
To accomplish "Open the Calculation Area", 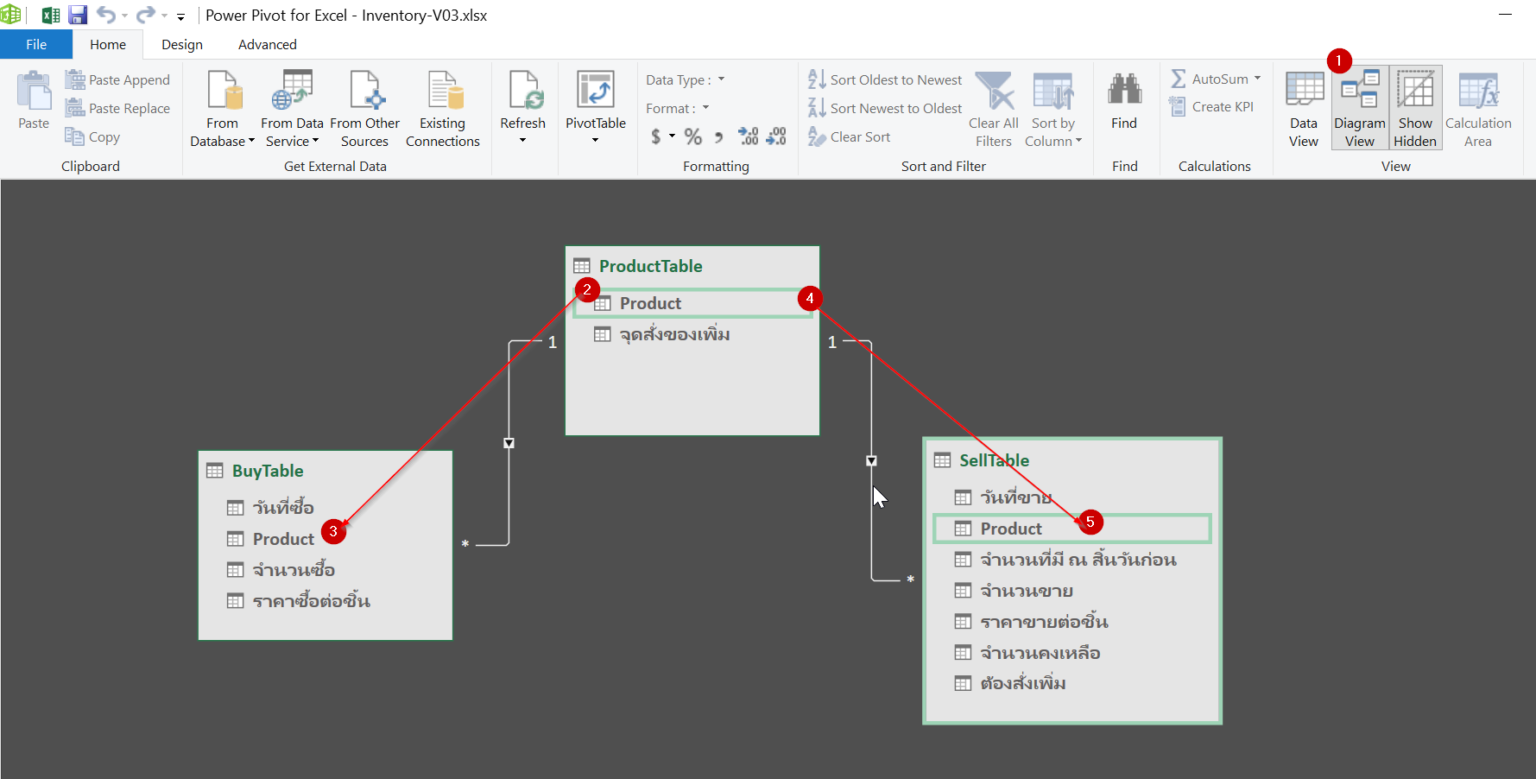I will (1478, 108).
